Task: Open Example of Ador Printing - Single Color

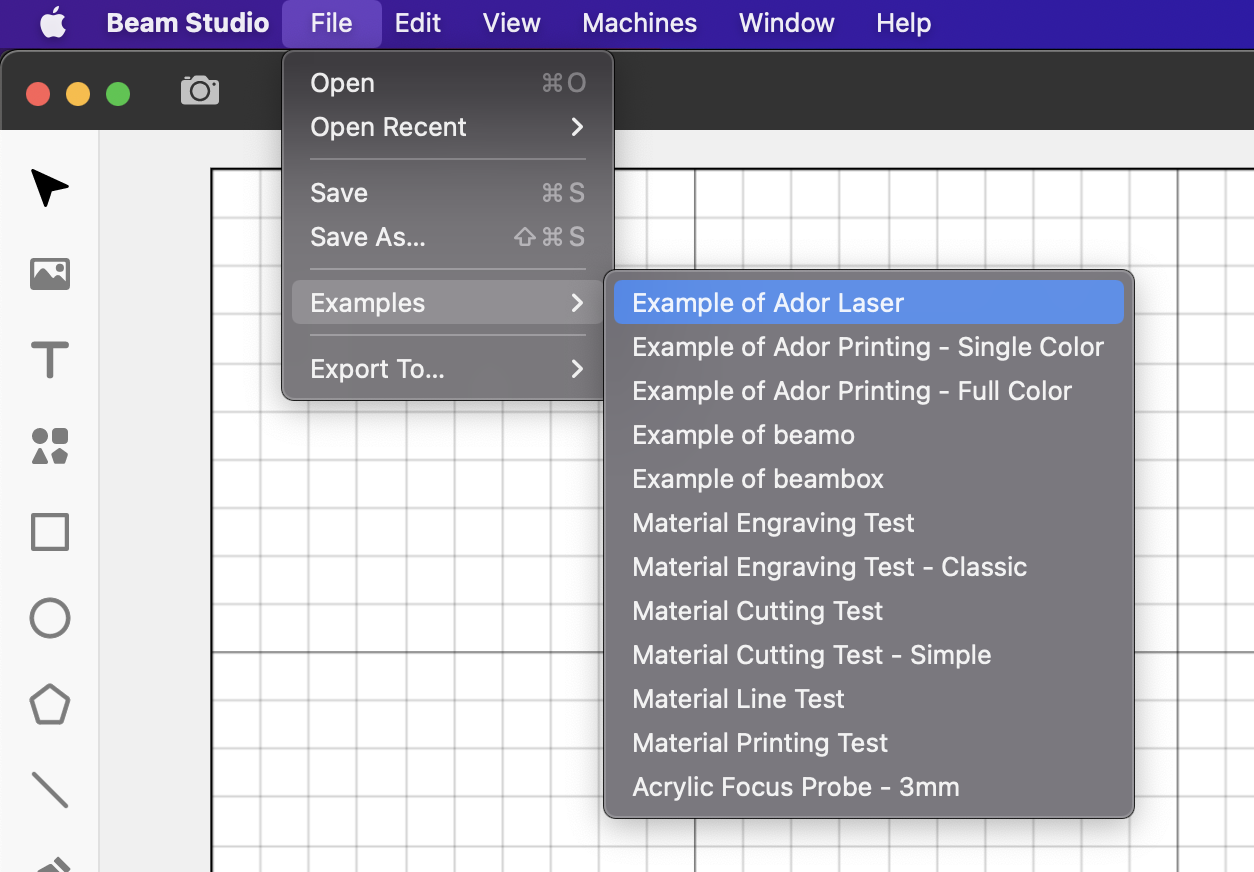Action: tap(869, 347)
